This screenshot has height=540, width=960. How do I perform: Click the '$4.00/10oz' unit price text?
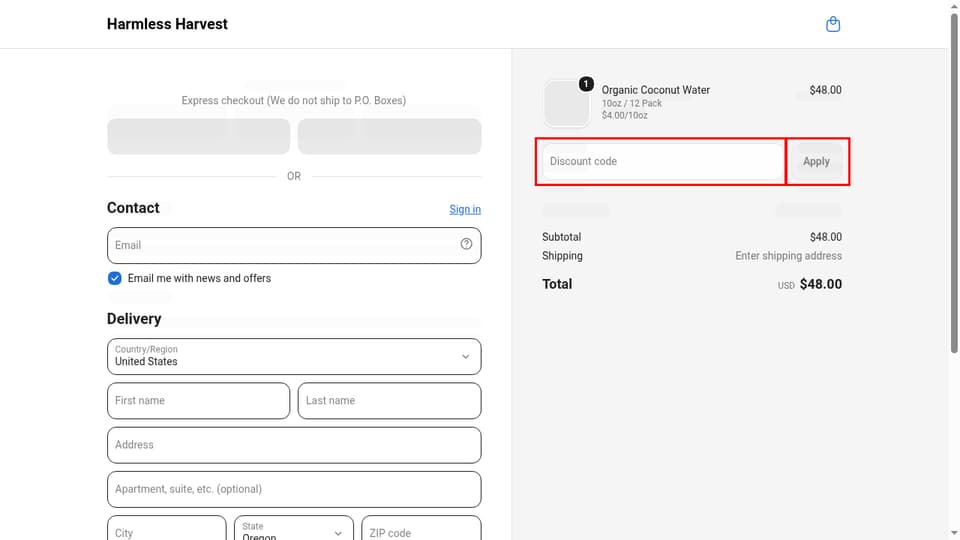coord(624,115)
